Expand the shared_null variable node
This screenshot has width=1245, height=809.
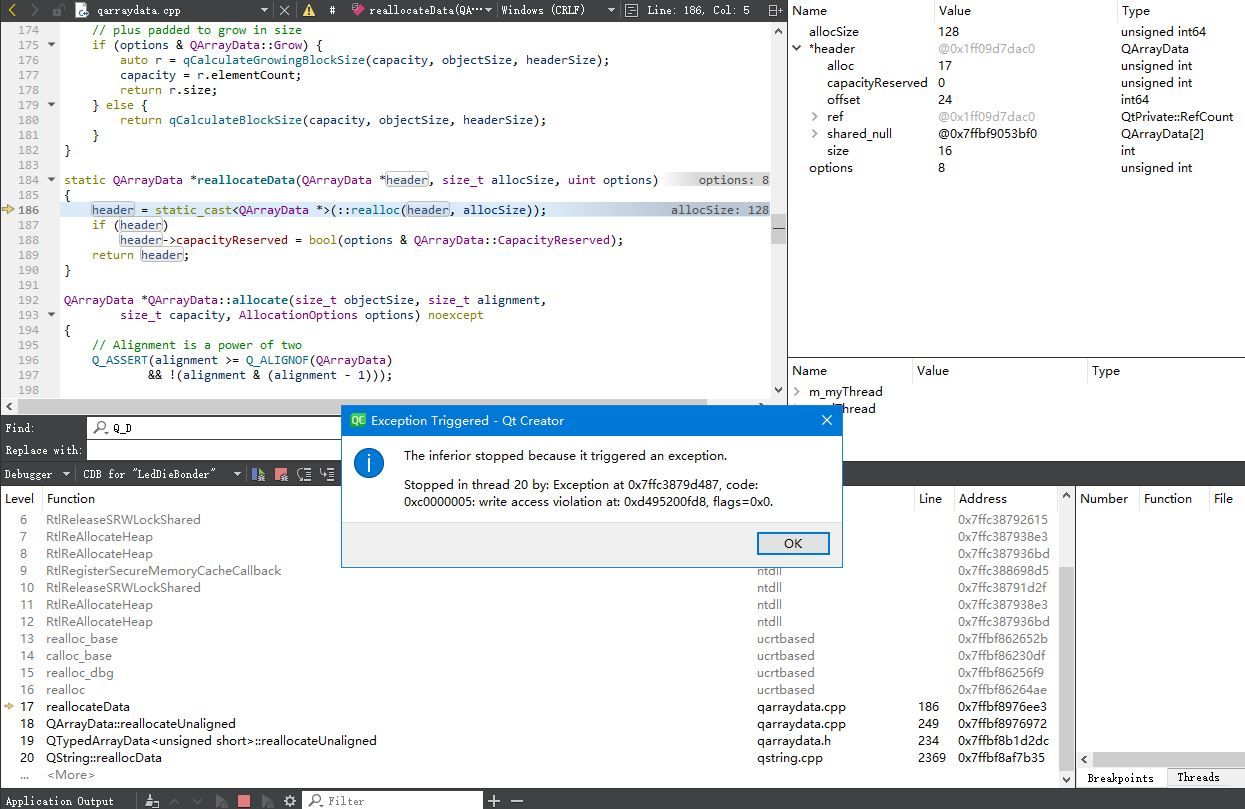(x=815, y=134)
